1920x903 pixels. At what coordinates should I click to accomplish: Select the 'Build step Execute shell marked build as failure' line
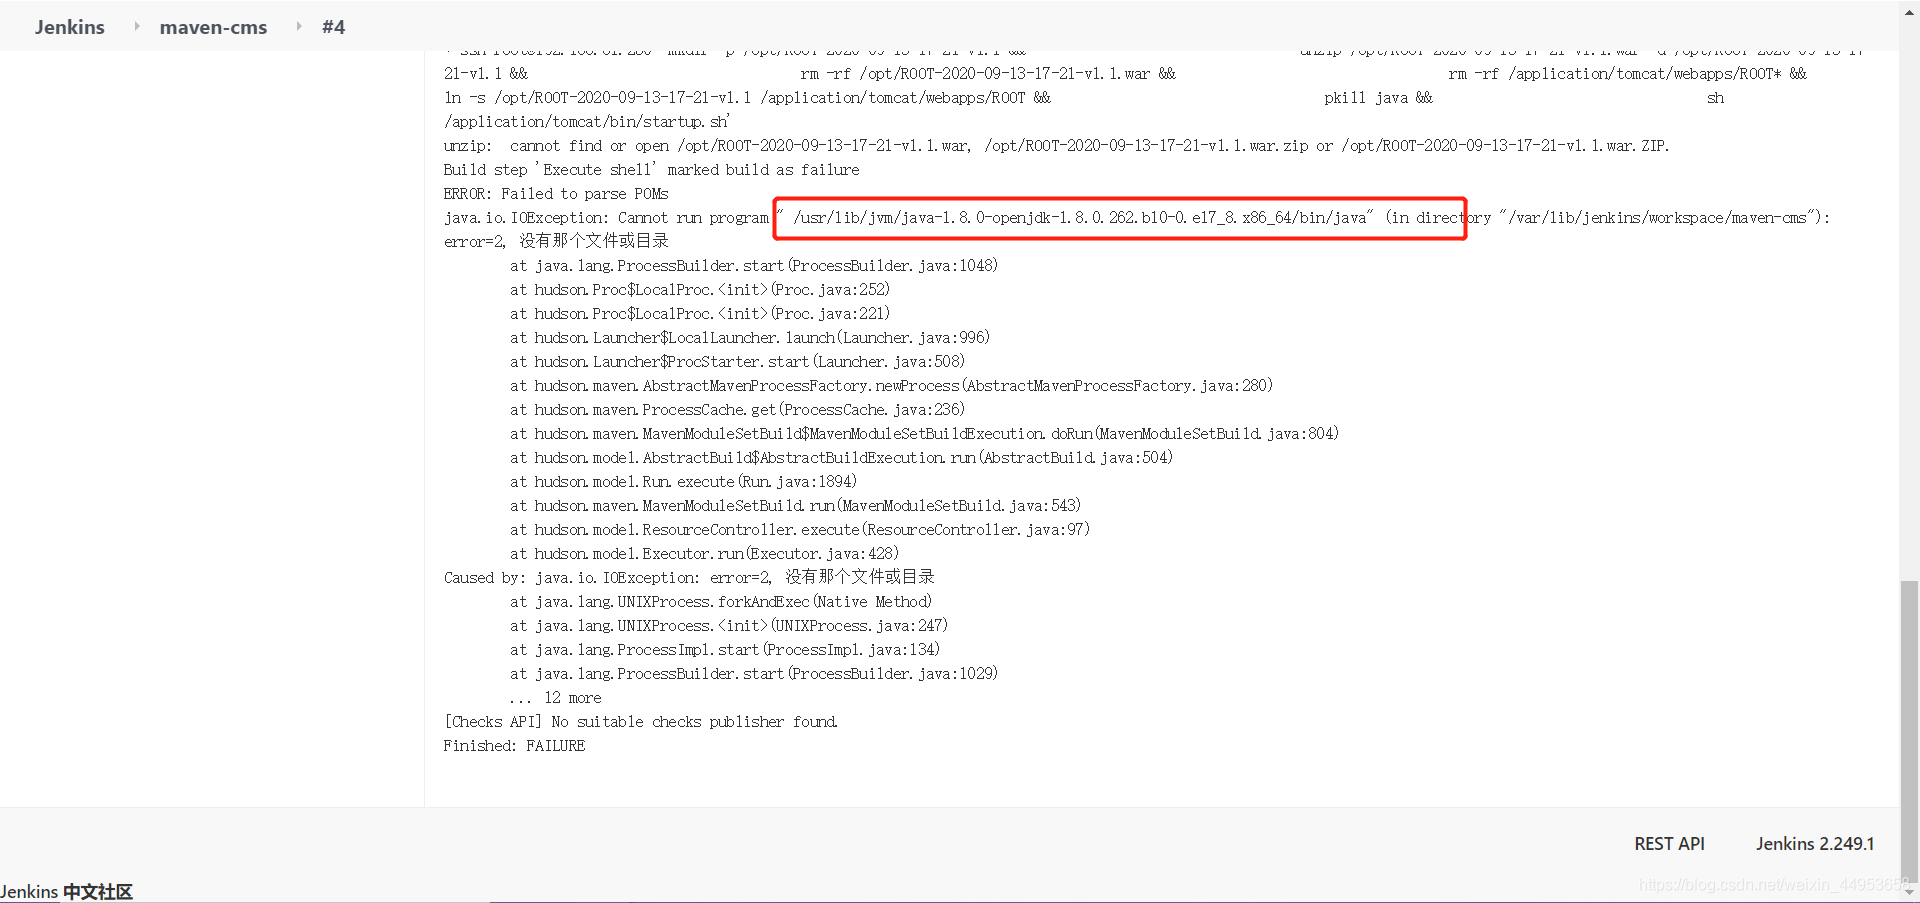tap(651, 170)
